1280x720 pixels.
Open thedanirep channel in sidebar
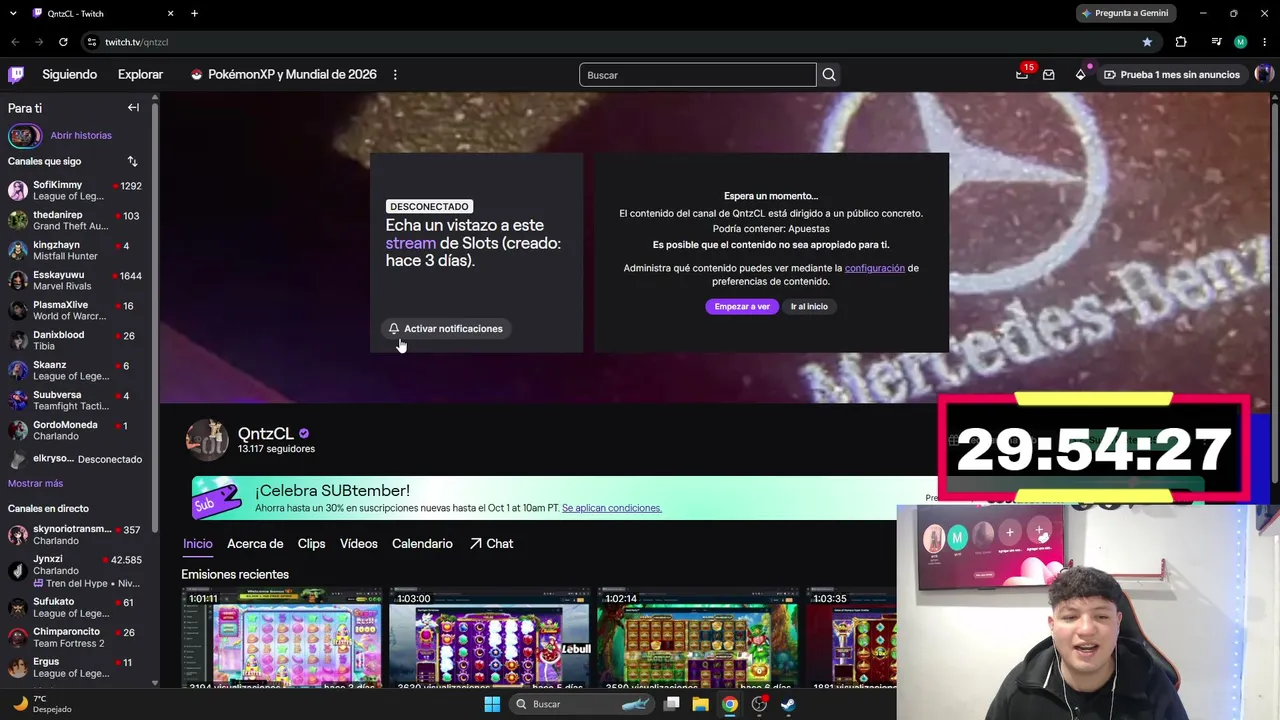(76, 221)
